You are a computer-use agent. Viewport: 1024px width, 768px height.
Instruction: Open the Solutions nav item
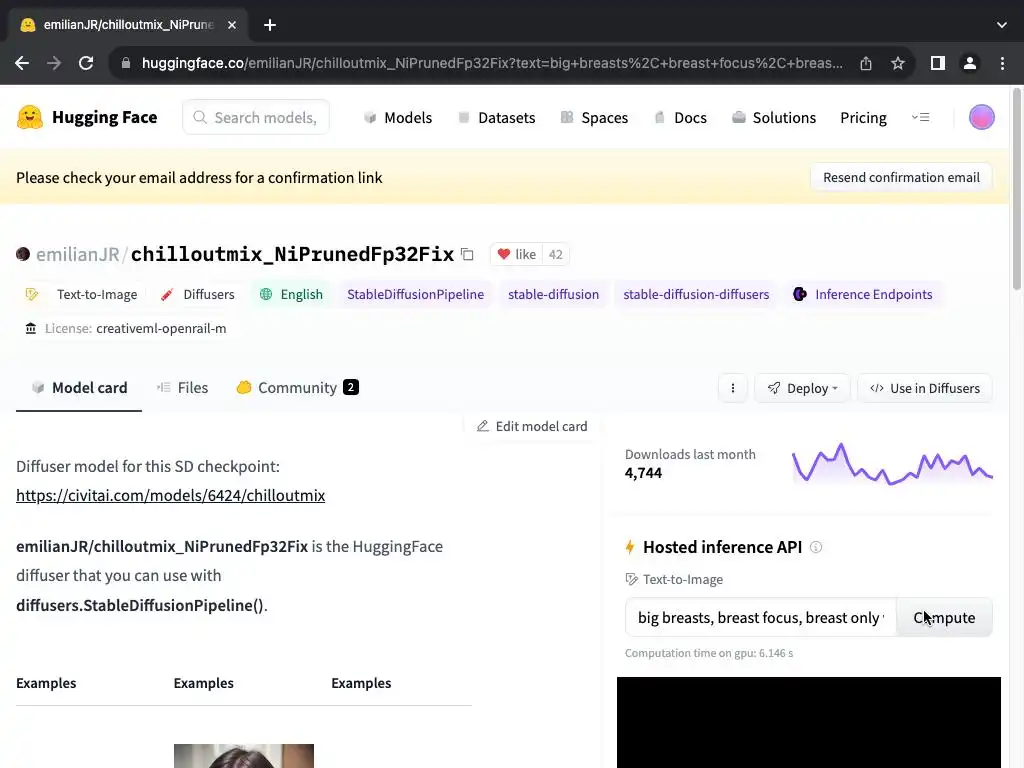774,118
